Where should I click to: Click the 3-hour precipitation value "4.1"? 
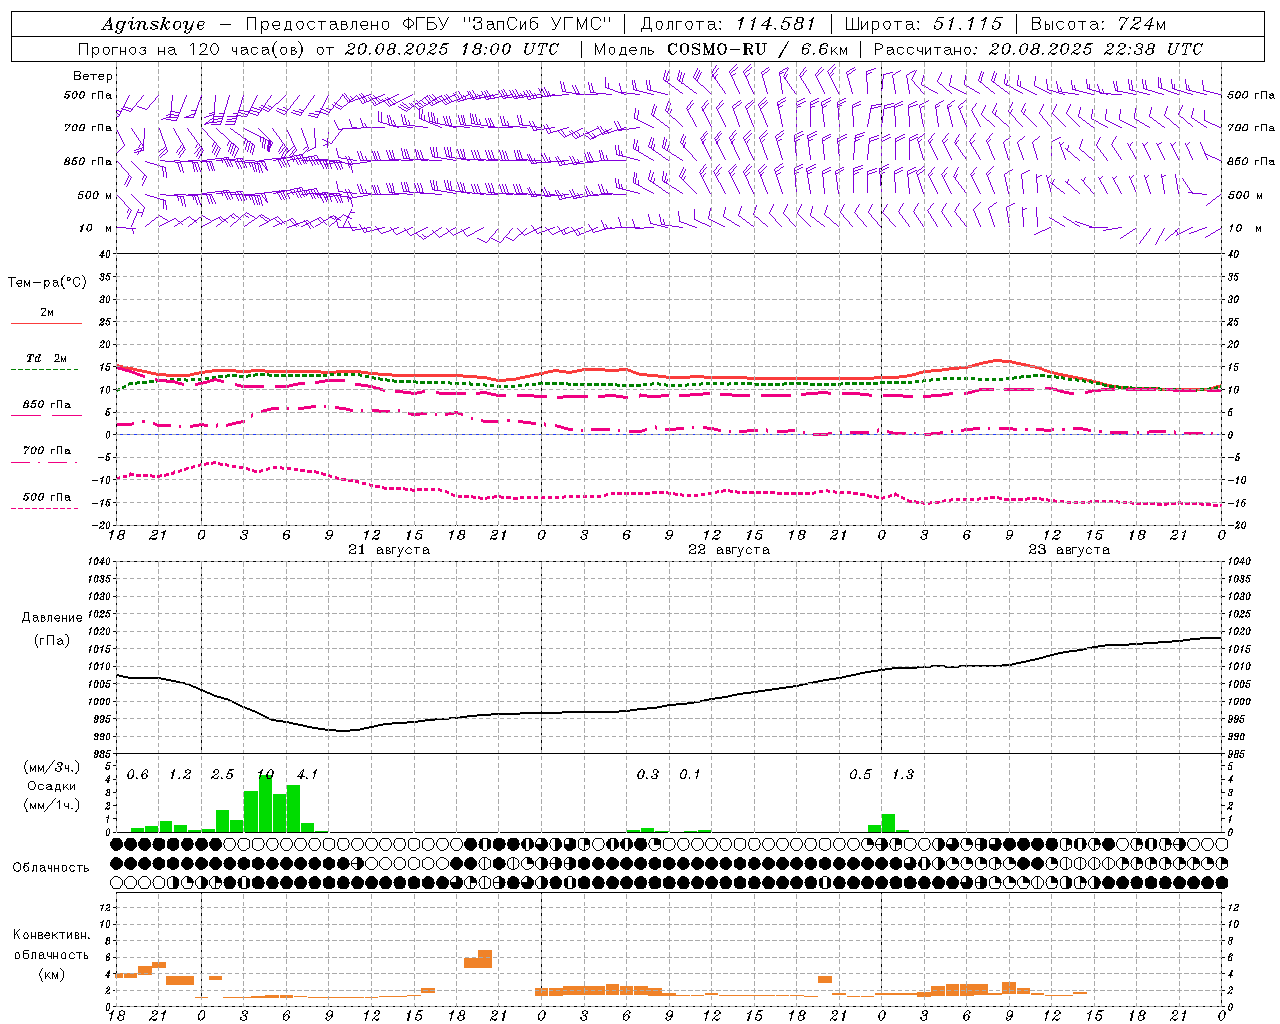click(x=308, y=775)
